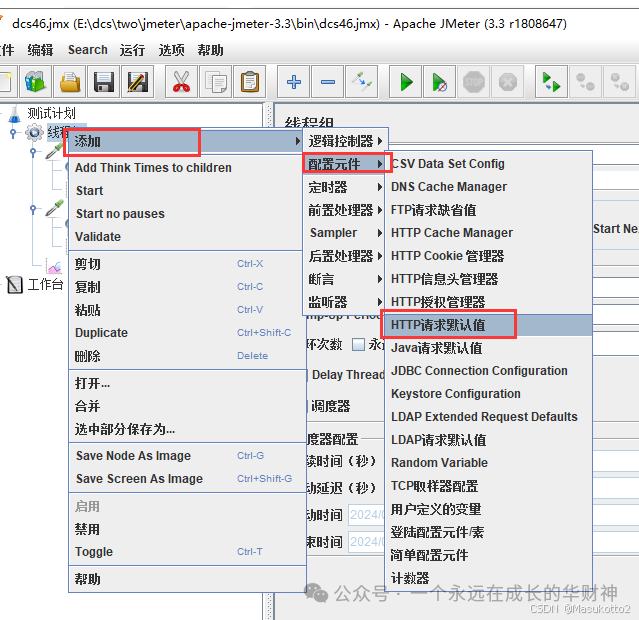Open the 添加 context menu entry

[185, 141]
